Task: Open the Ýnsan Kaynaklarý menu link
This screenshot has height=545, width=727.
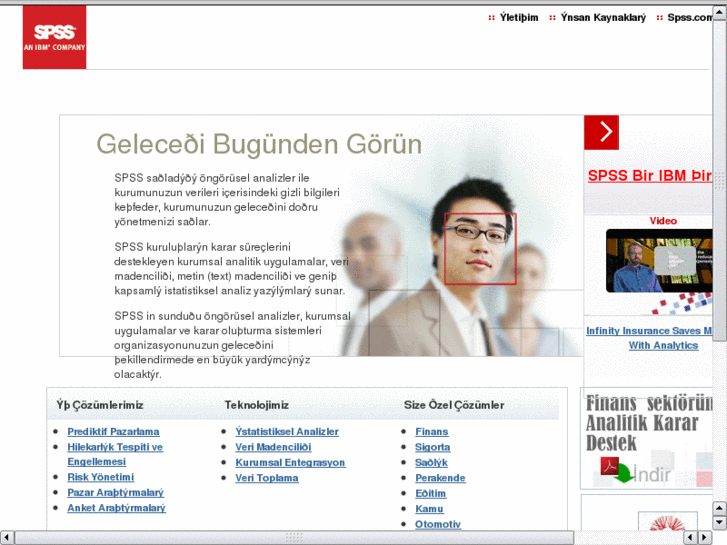Action: coord(603,18)
